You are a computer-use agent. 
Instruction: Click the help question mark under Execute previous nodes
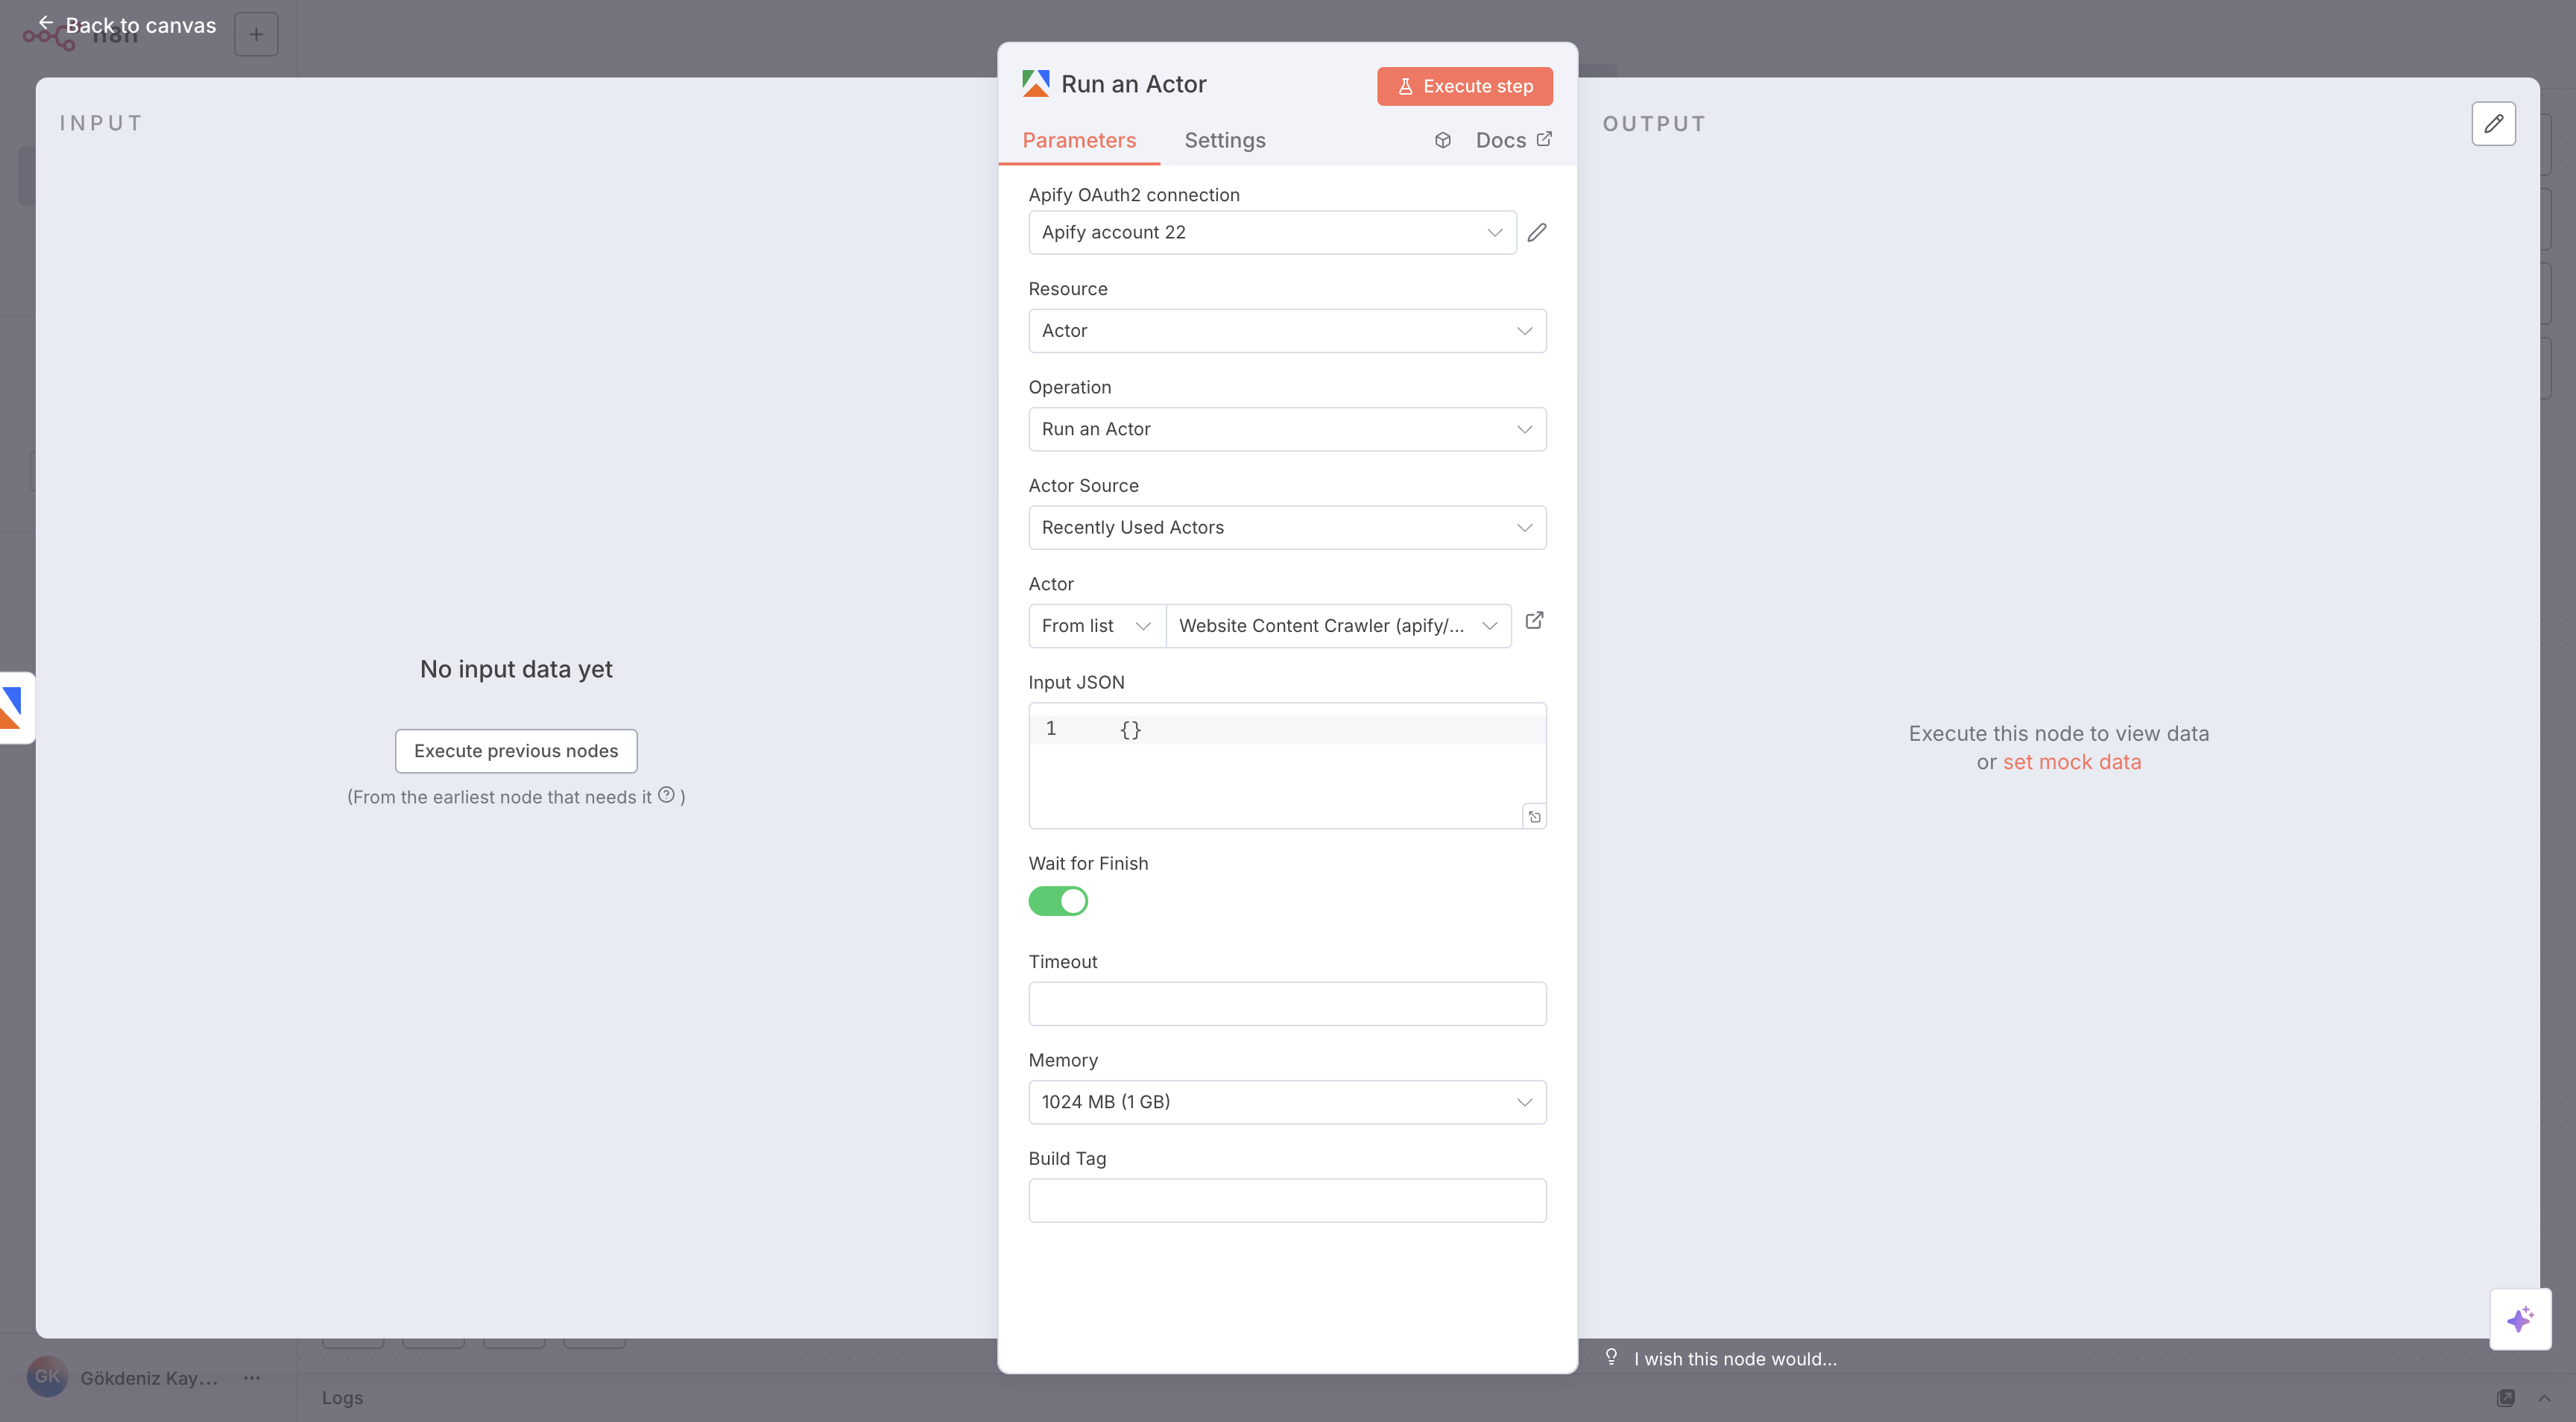click(x=667, y=795)
